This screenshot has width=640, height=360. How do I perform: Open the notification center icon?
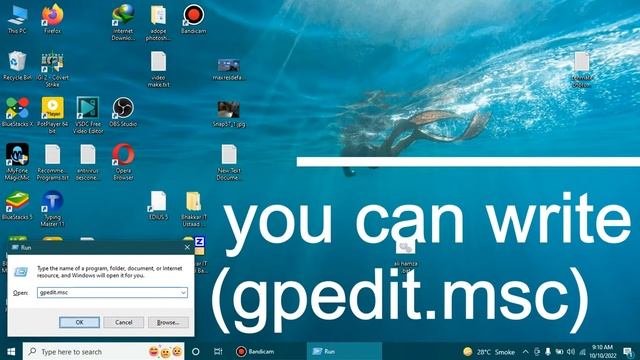tap(629, 351)
